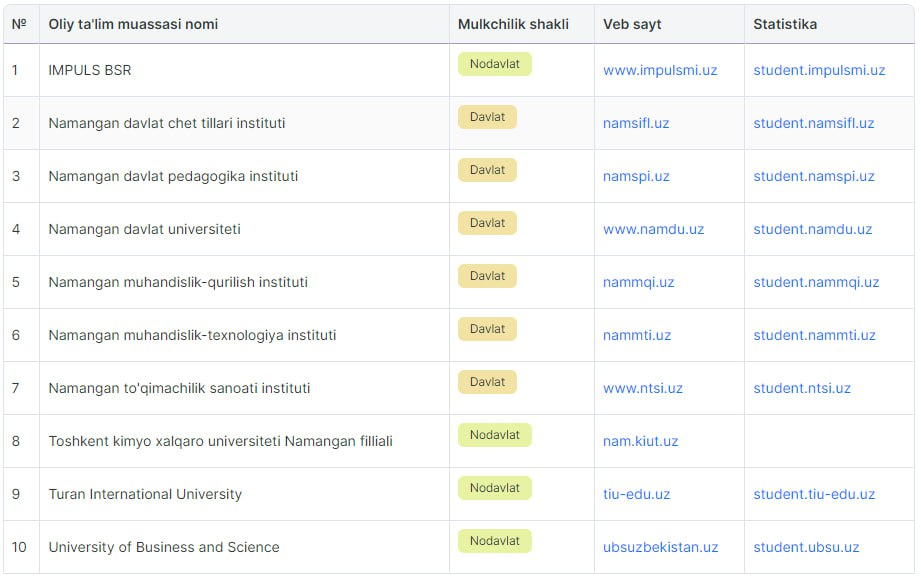Visit the www.namdu.uz website
The width and height of the screenshot is (921, 579).
(x=653, y=229)
